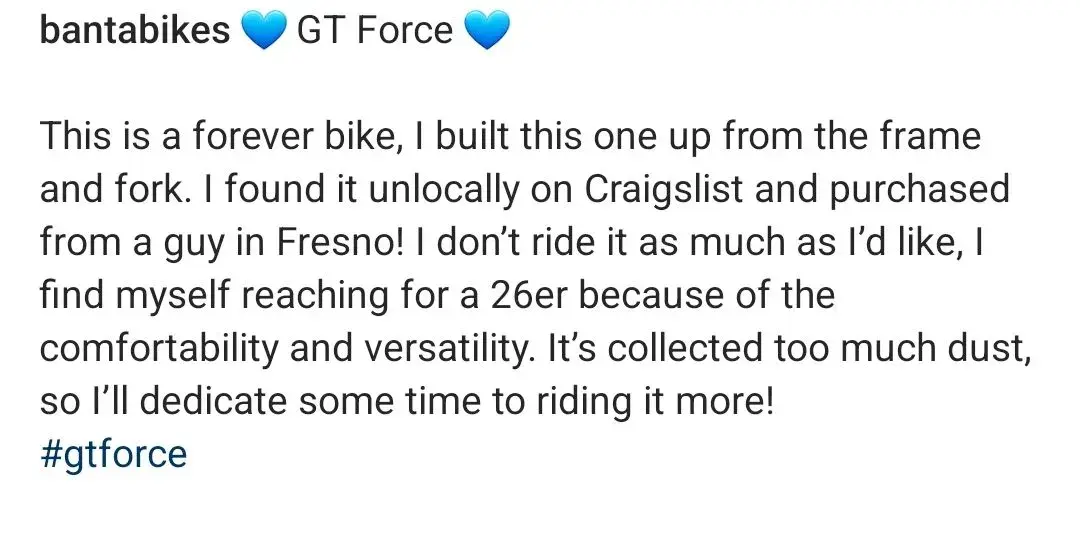The image size is (1080, 536).
Task: Click the word unlocally in caption
Action: coord(444,191)
